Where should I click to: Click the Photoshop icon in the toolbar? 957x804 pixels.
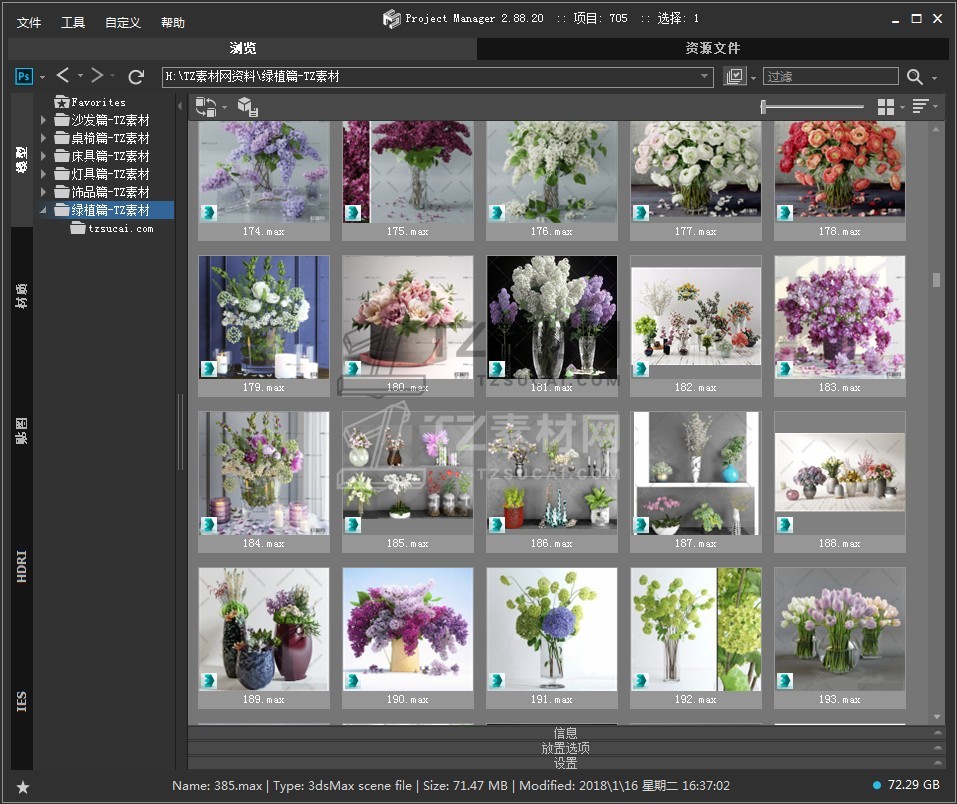tap(25, 76)
